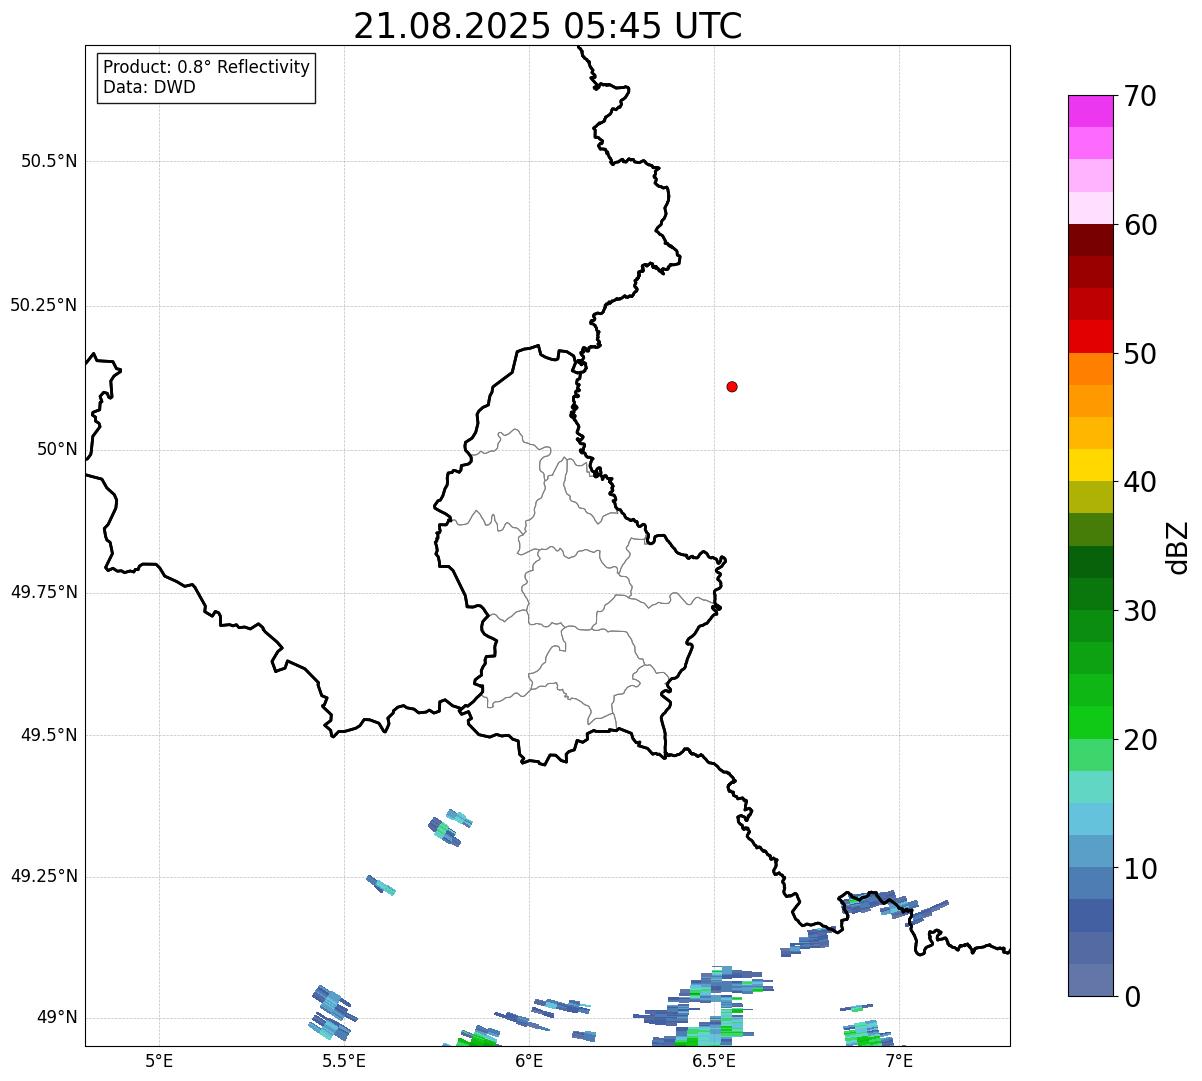Click the 50°N latitude label
The image size is (1202, 1081).
[x=57, y=449]
